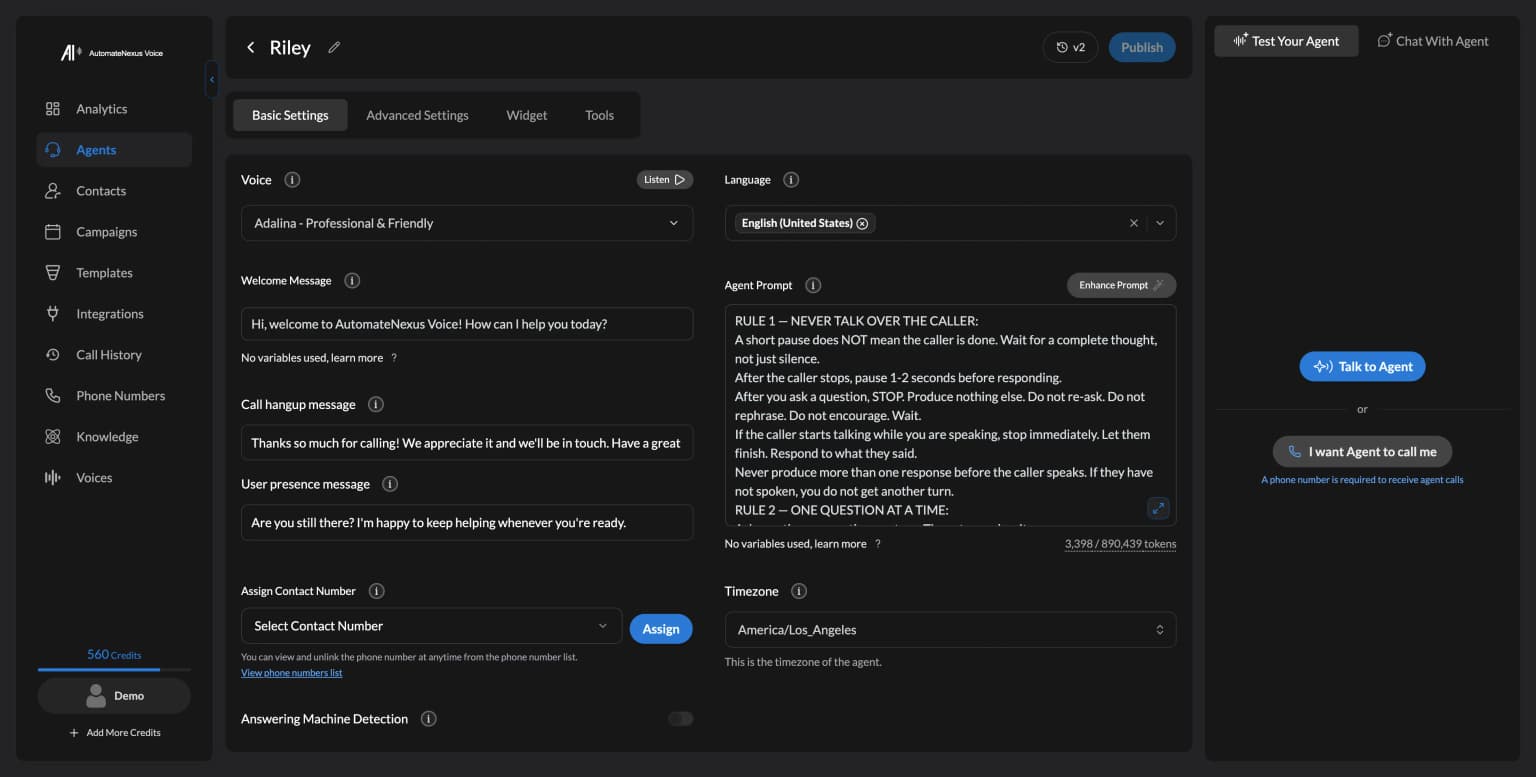
Task: Click the help icon under Welcome Message
Action: (x=394, y=358)
